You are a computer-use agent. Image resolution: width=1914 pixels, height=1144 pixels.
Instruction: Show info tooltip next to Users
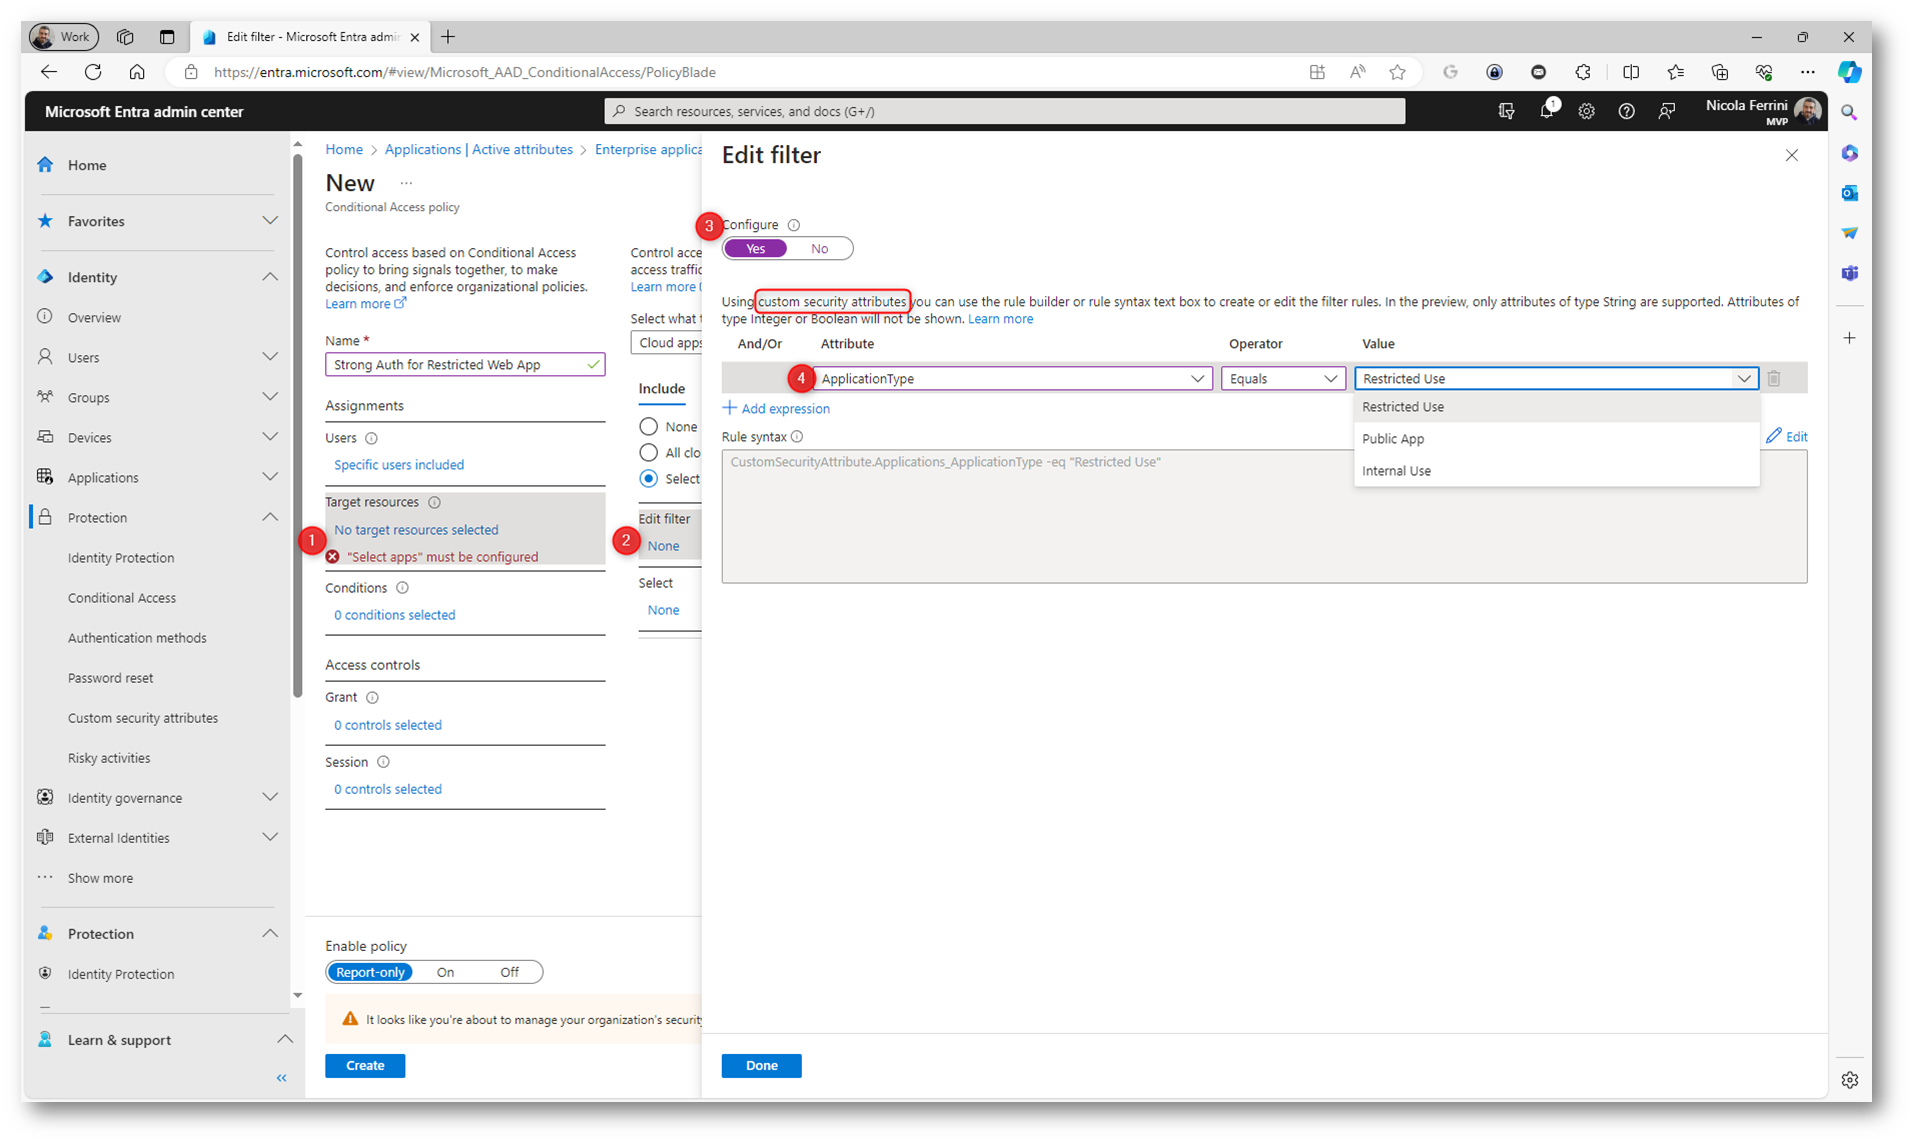371,438
